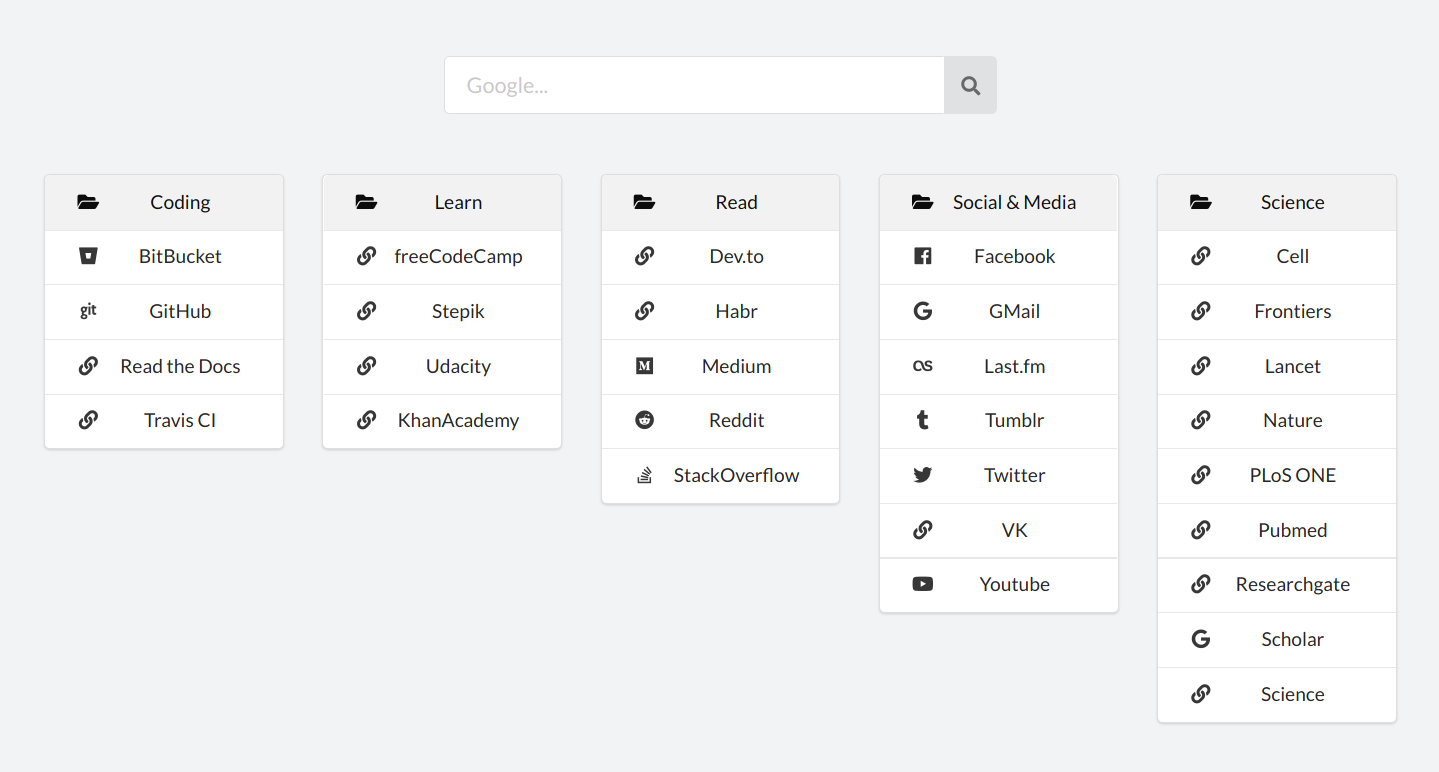Click the Tumblr t icon
Viewport: 1439px width, 772px height.
point(922,420)
